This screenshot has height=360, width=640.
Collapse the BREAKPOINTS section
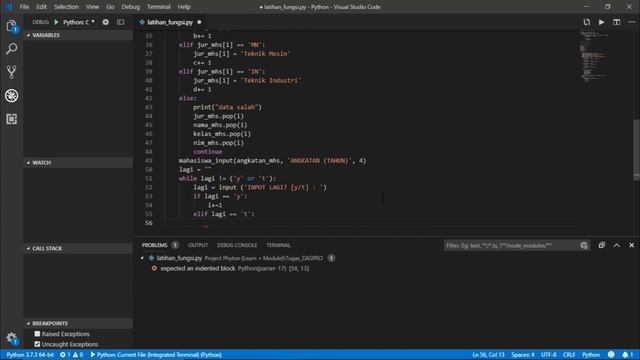pos(78,323)
